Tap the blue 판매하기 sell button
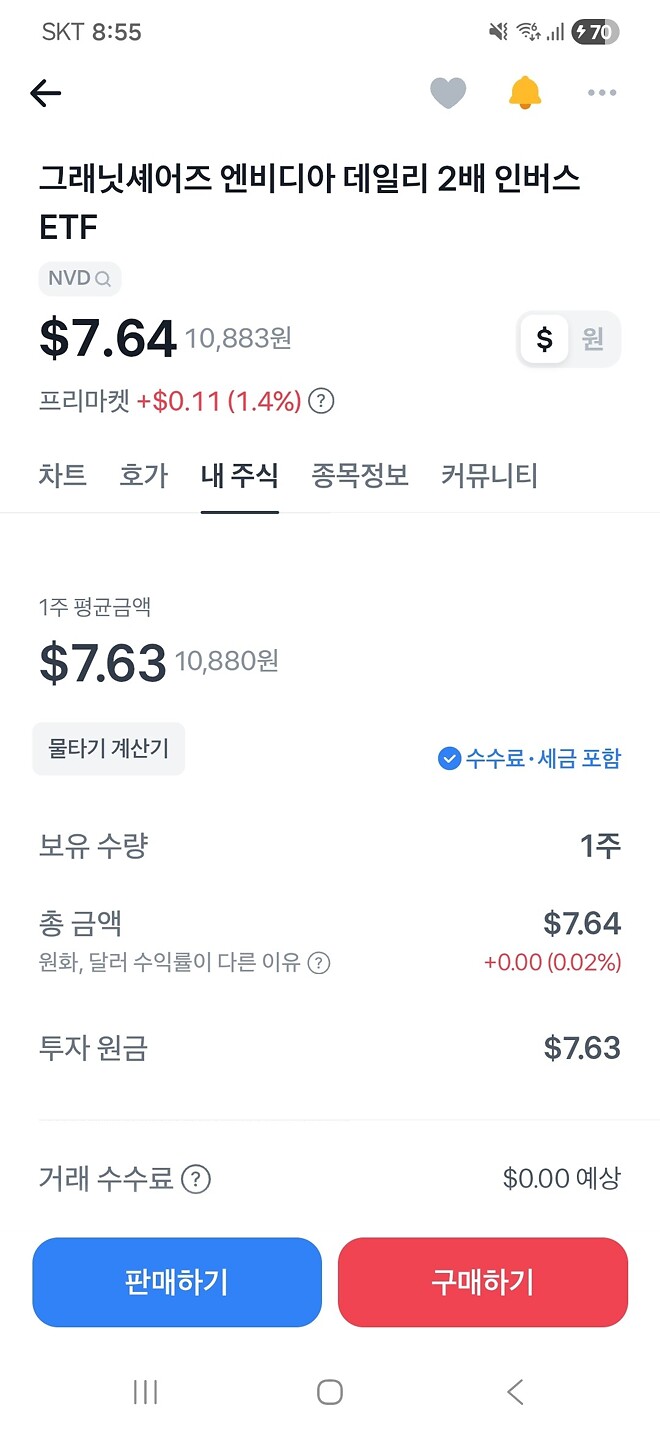The image size is (660, 1430). coord(177,1282)
